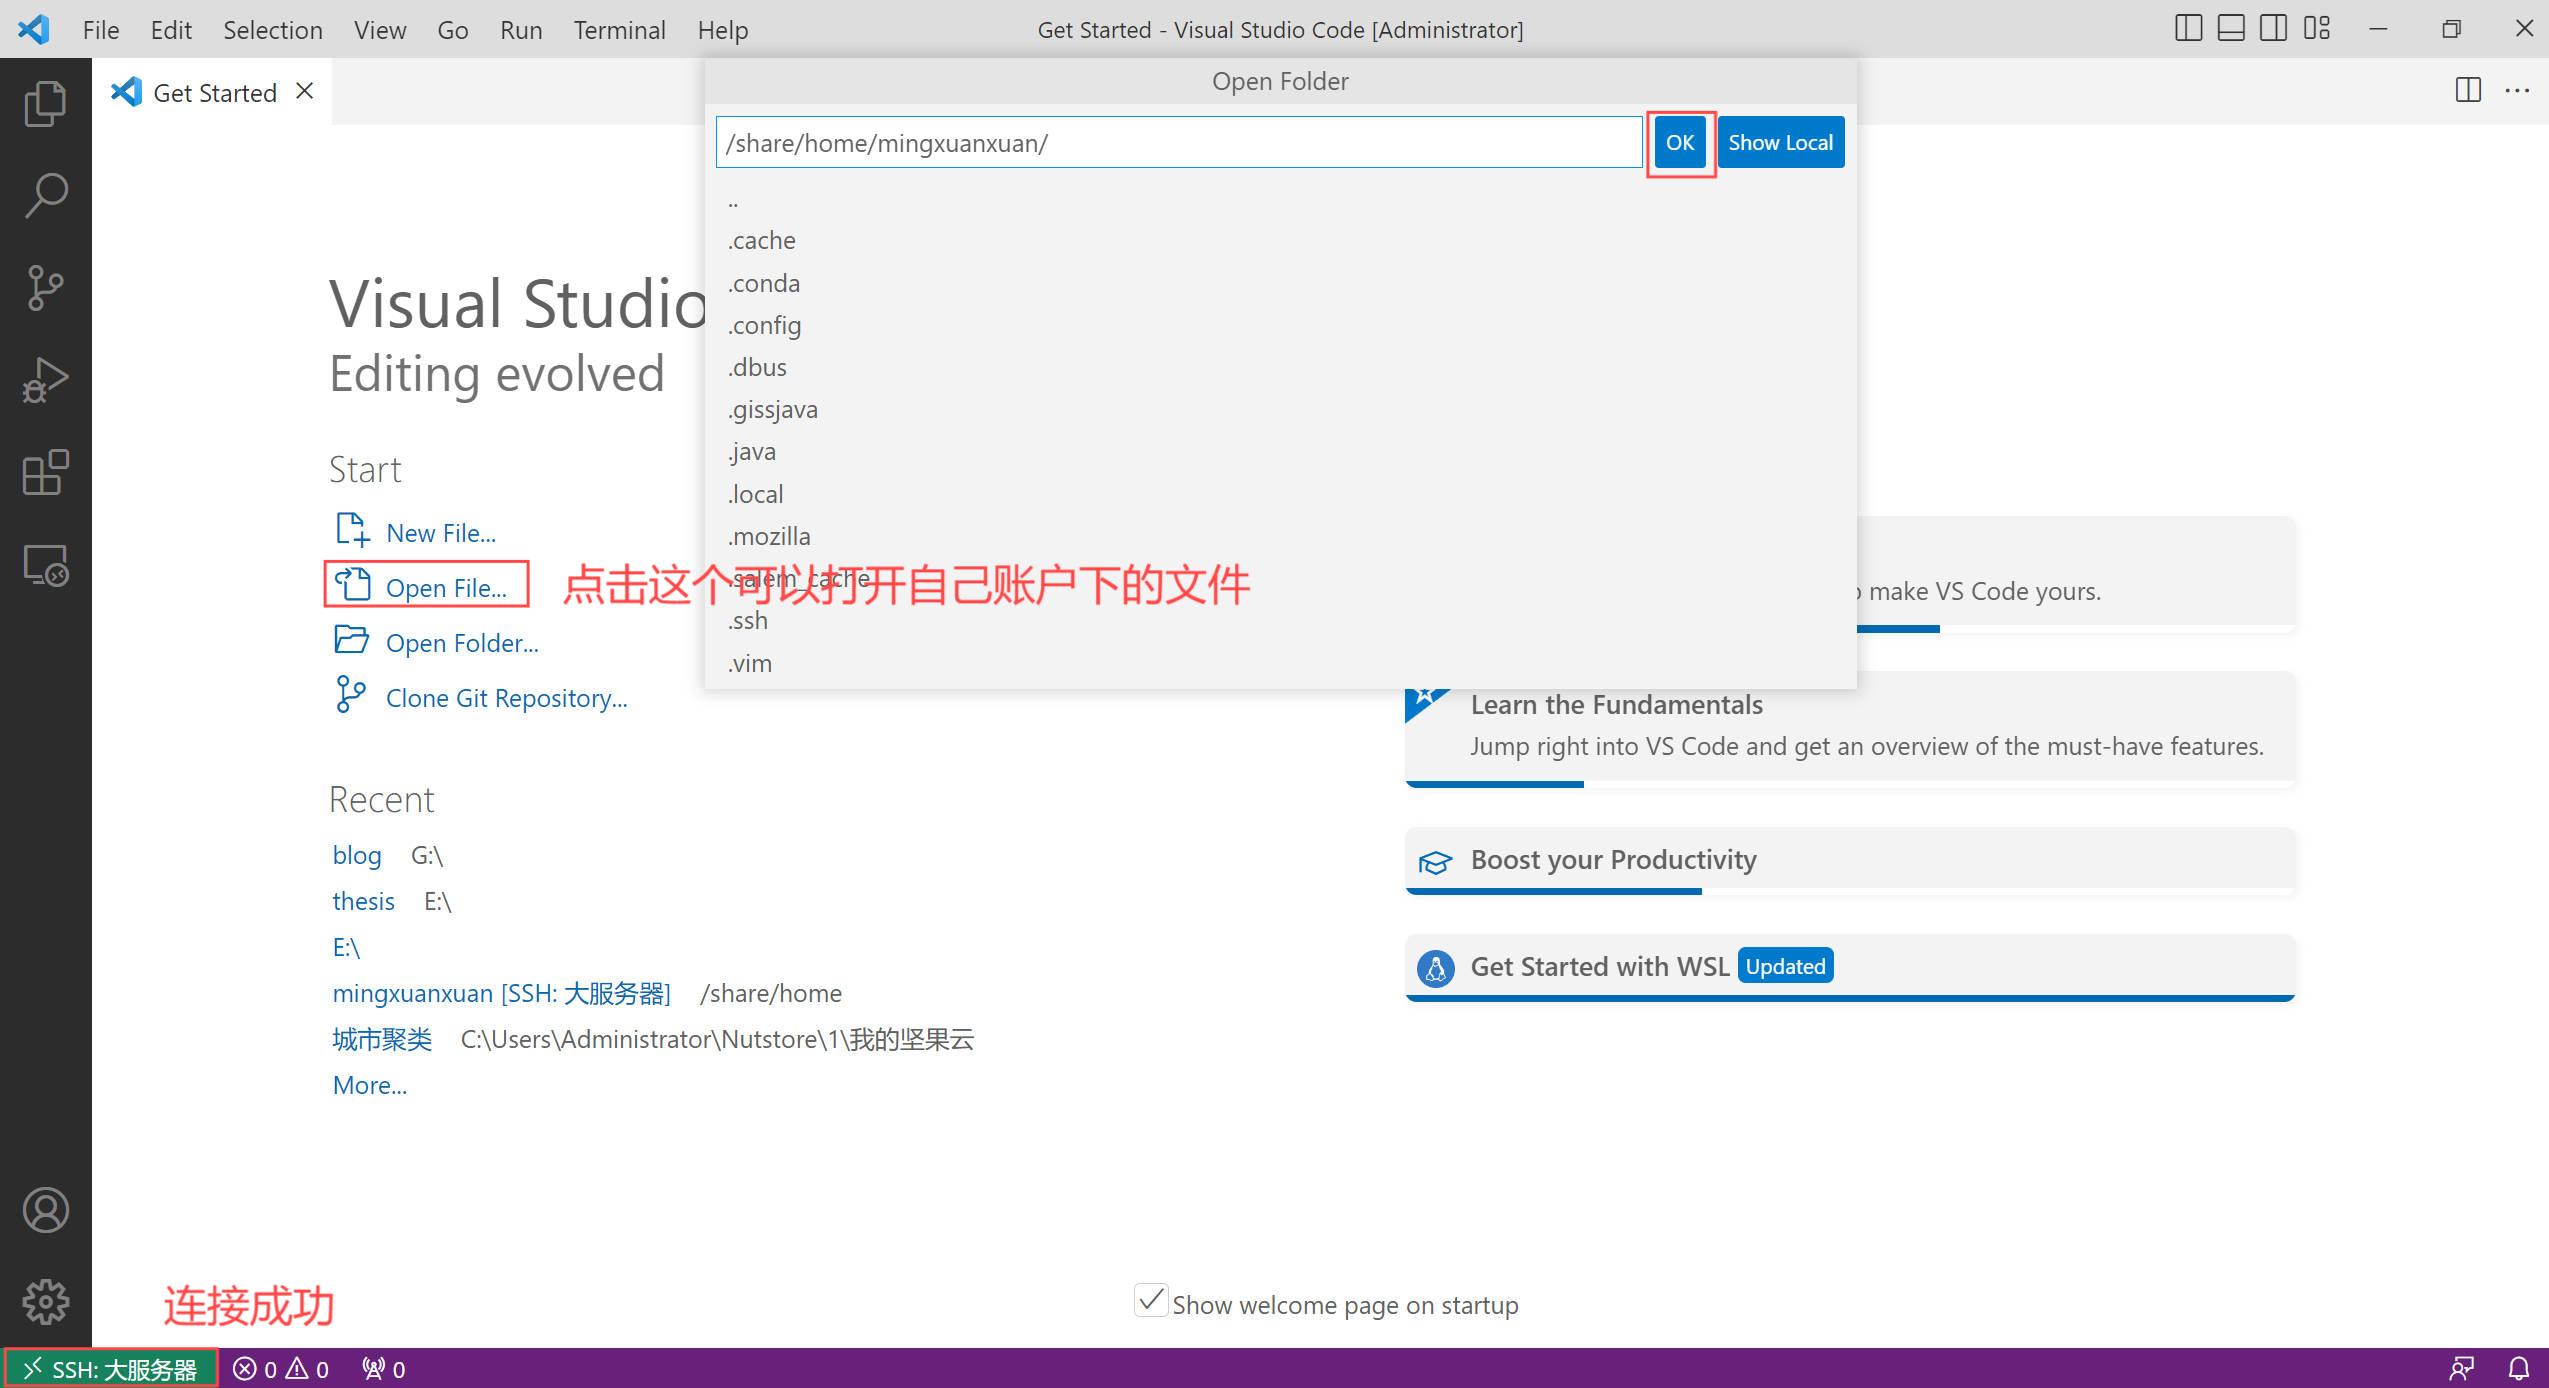
Task: Click the folder path input field
Action: pos(1178,143)
